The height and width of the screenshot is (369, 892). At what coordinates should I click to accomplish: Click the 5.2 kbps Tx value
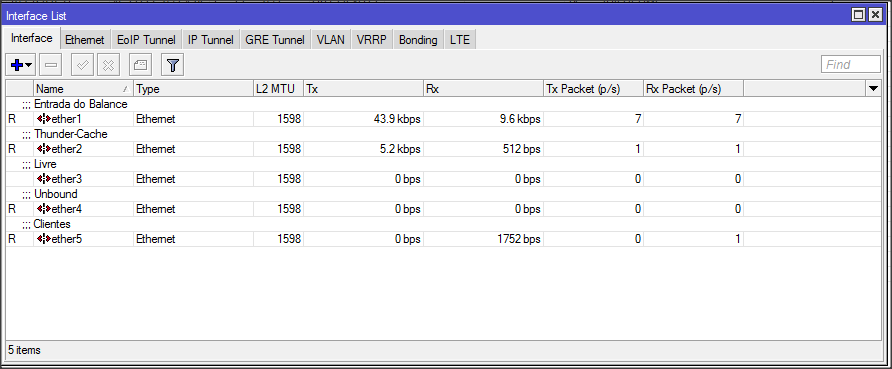click(x=400, y=149)
